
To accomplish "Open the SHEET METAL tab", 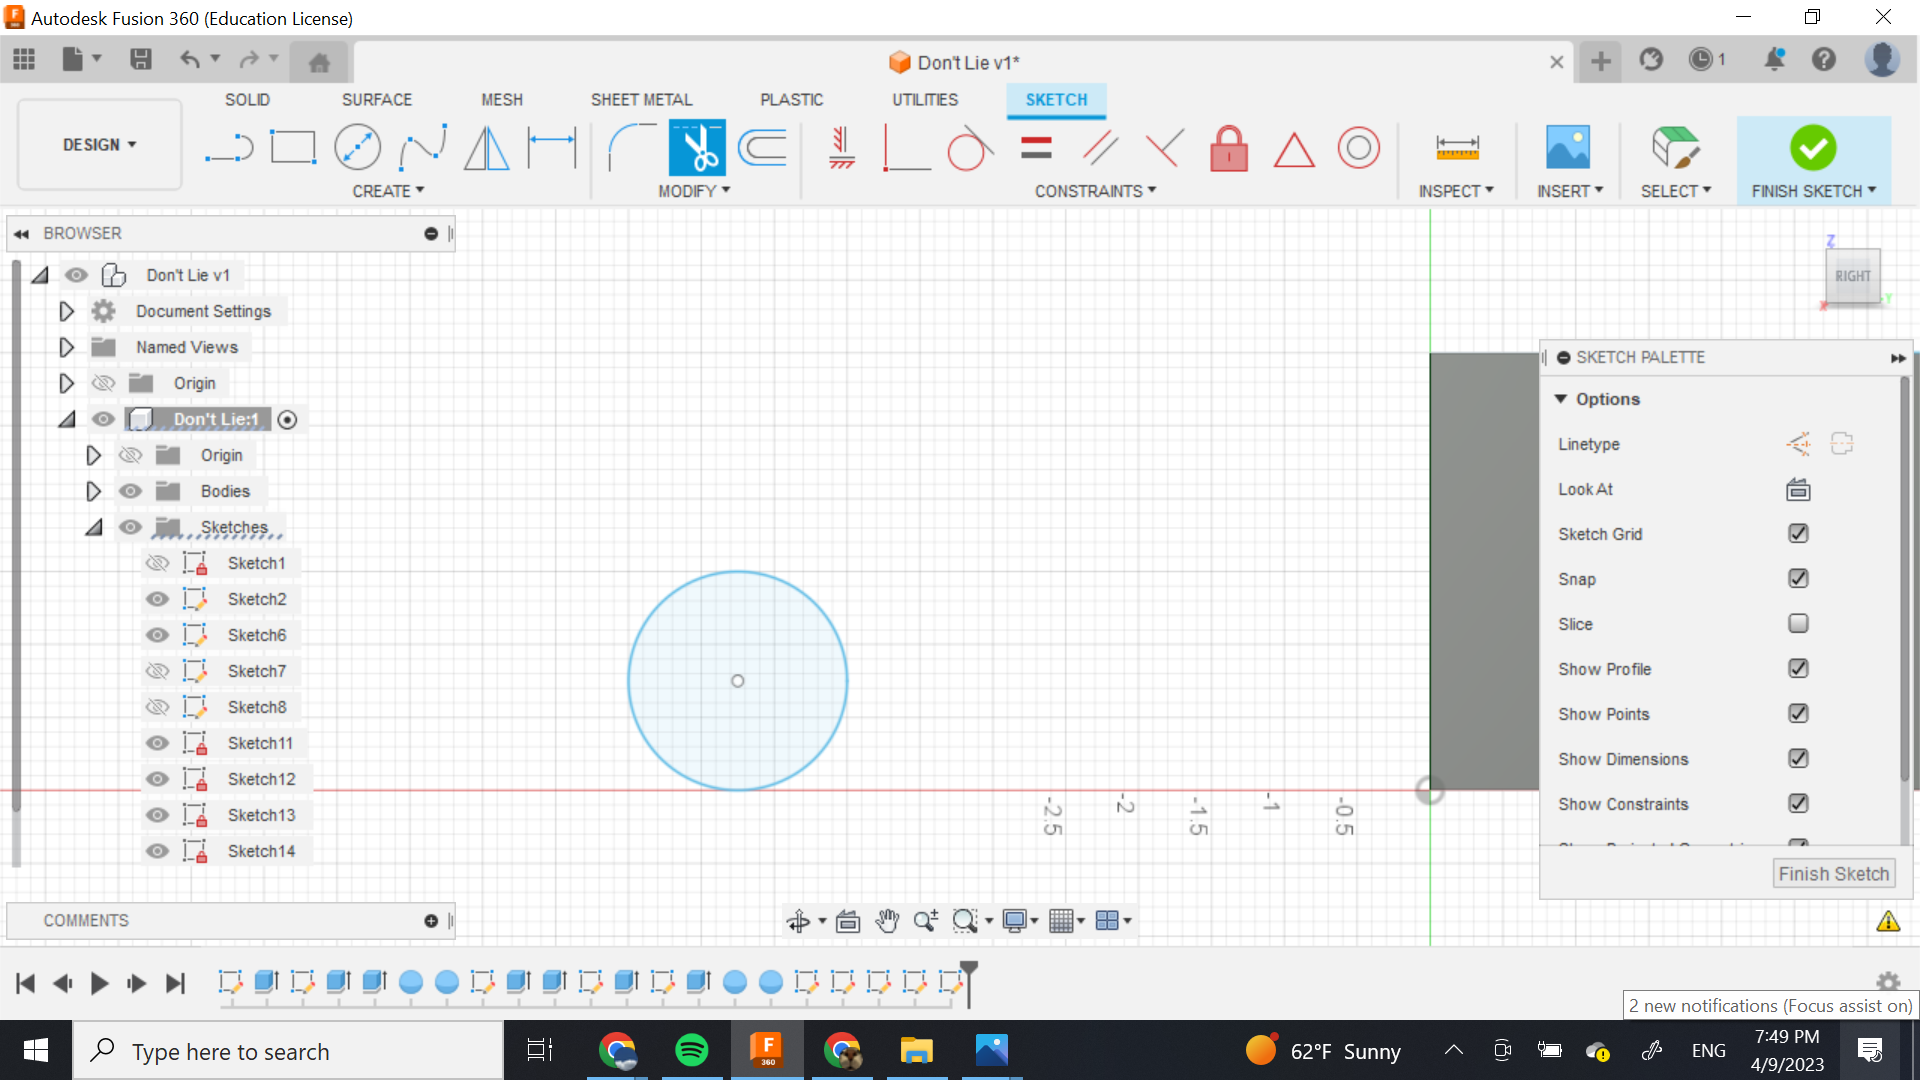I will 641,100.
